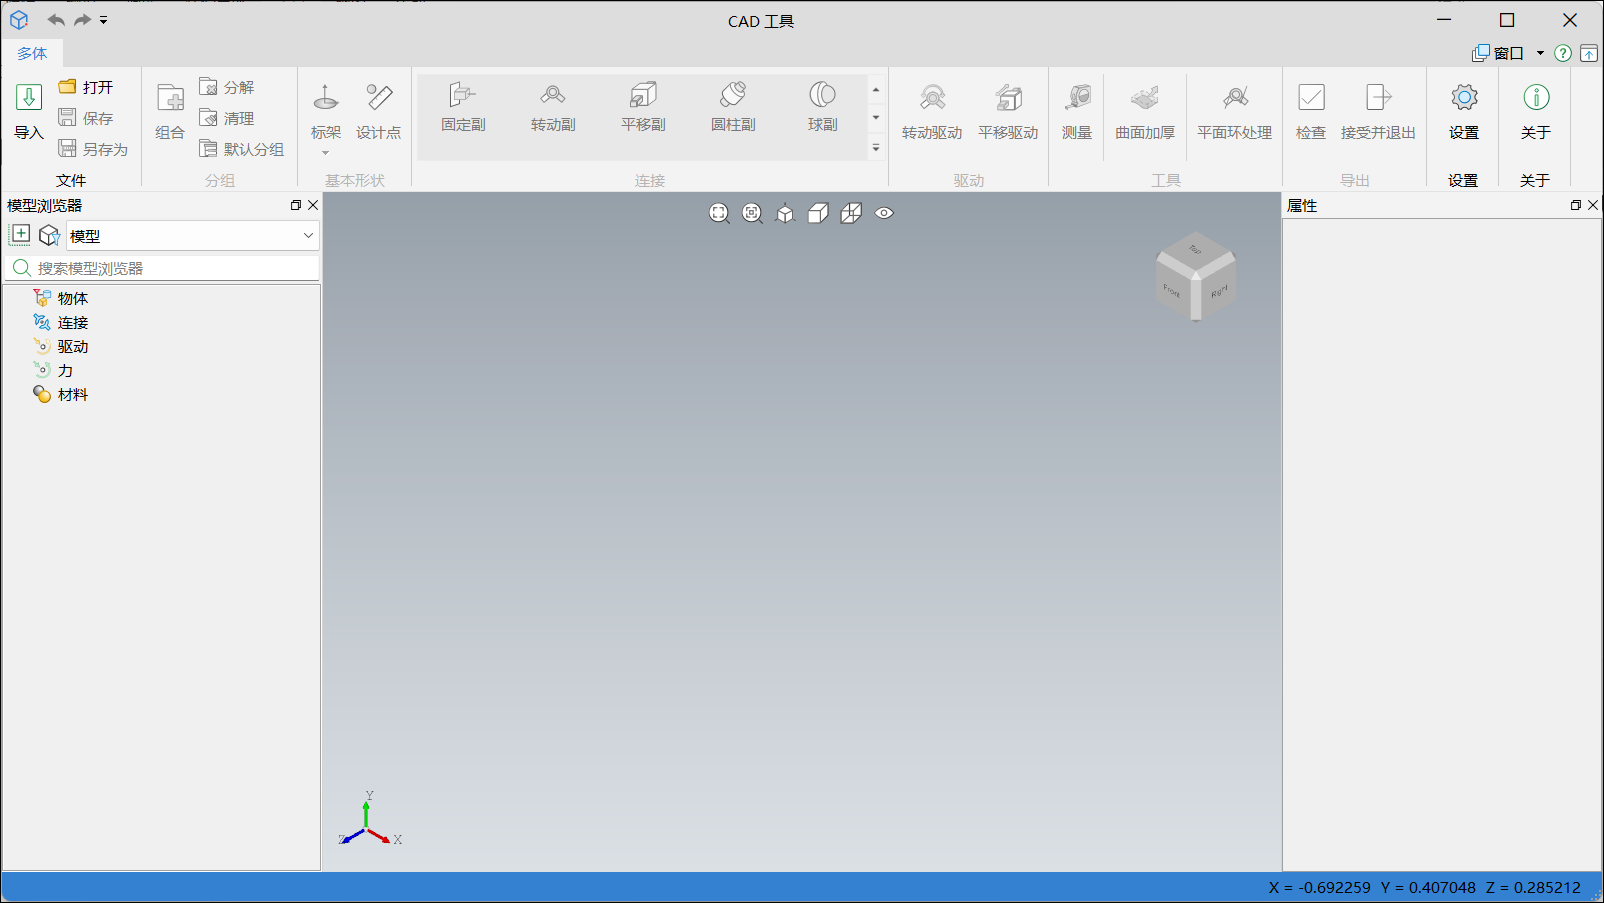Viewport: 1604px width, 903px height.
Task: Select 材料 in model browser tree
Action: pos(72,394)
